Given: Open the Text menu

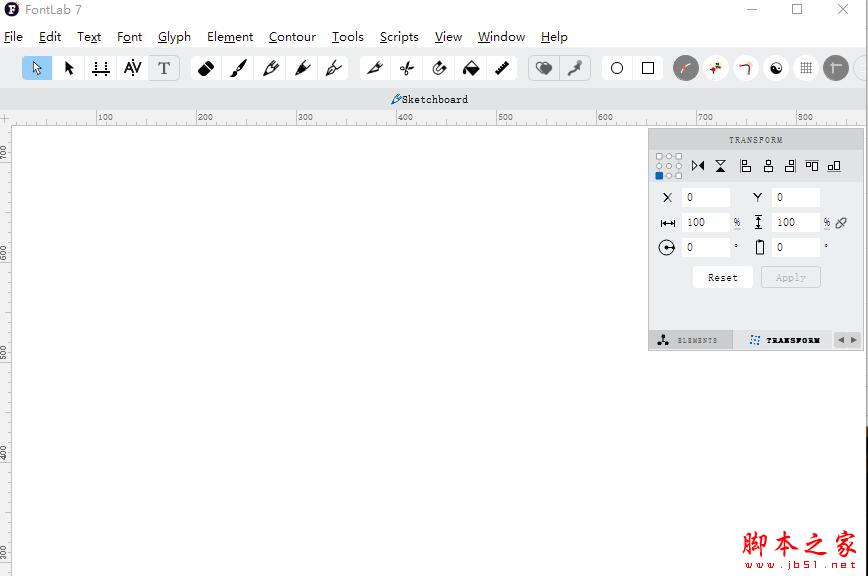Looking at the screenshot, I should click(89, 37).
